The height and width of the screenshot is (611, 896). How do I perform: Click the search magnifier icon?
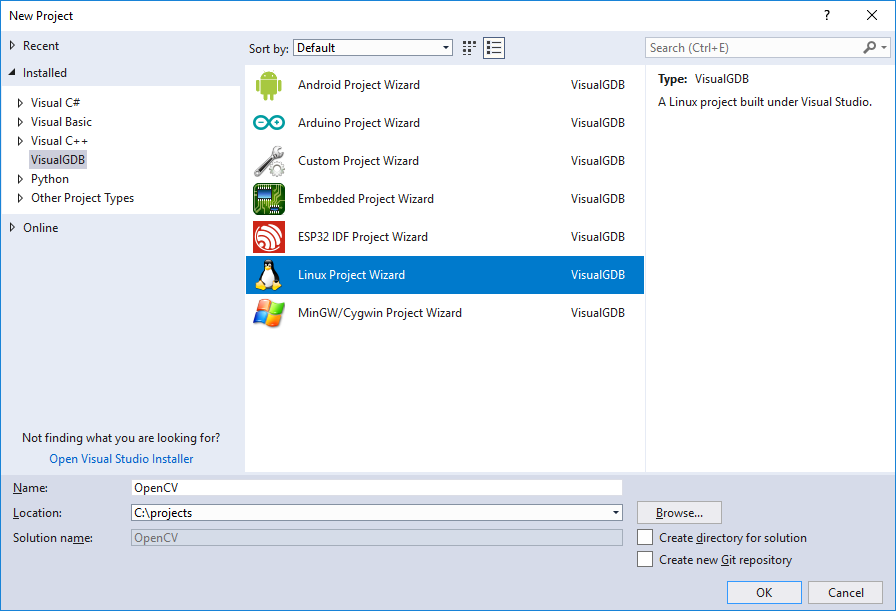[x=869, y=47]
